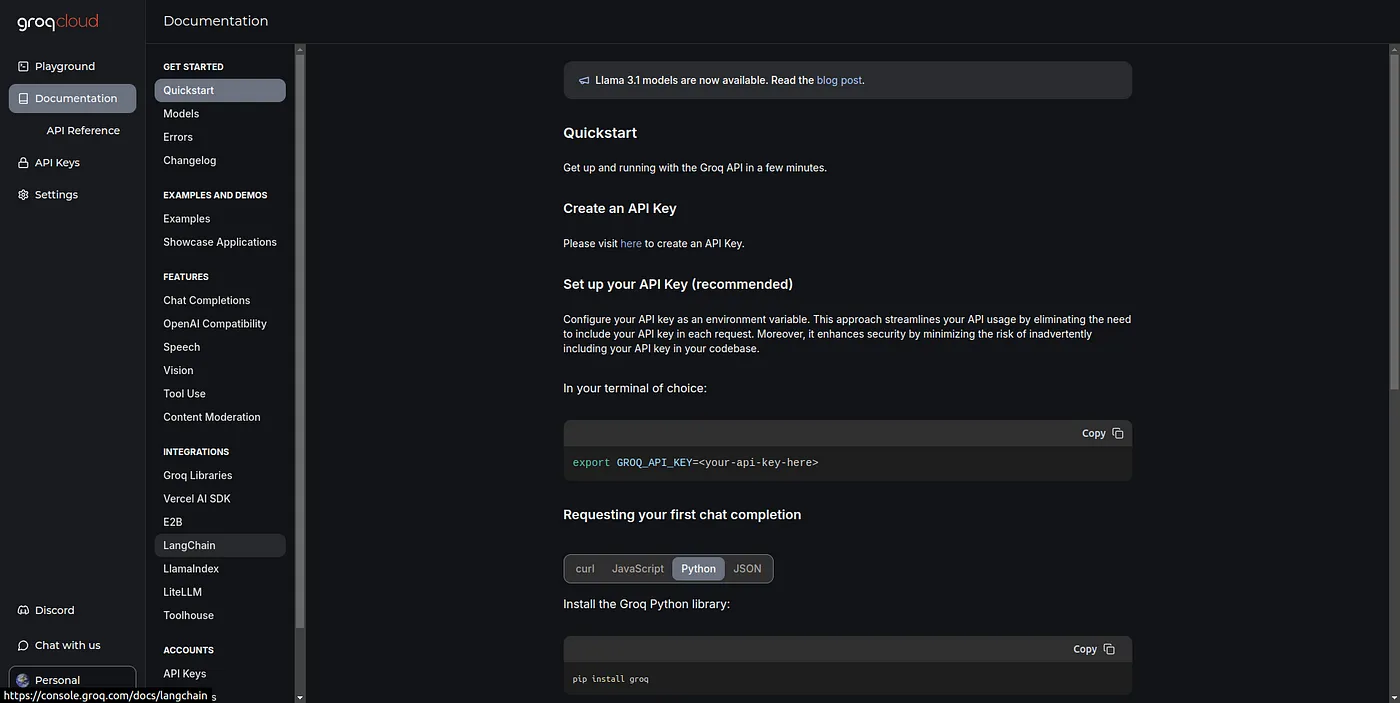Click the groqcloud logo
The image size is (1400, 703).
57,22
